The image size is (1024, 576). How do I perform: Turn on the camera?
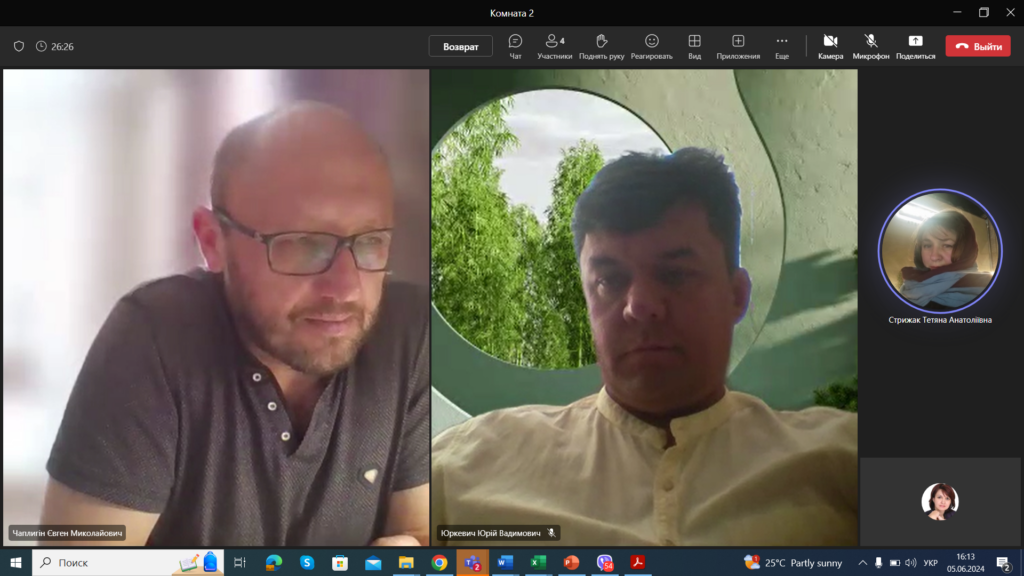(830, 46)
